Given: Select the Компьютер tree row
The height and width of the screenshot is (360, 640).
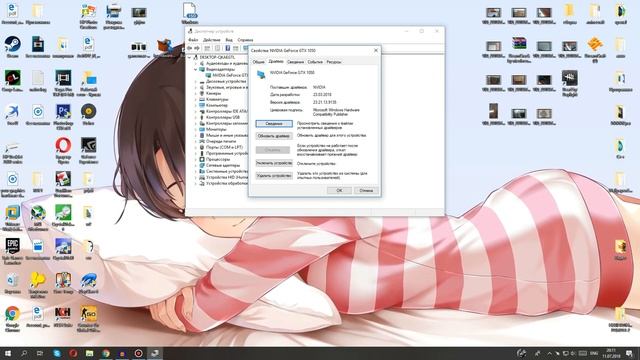Looking at the screenshot, I should (x=213, y=105).
